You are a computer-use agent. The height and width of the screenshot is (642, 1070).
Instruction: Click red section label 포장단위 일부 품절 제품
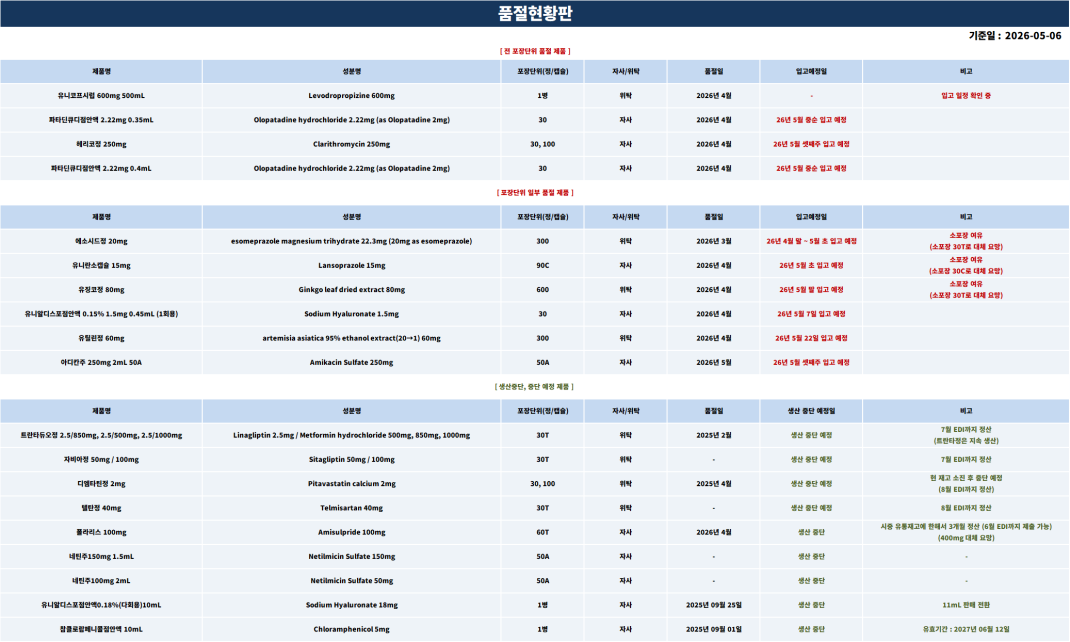pyautogui.click(x=535, y=193)
